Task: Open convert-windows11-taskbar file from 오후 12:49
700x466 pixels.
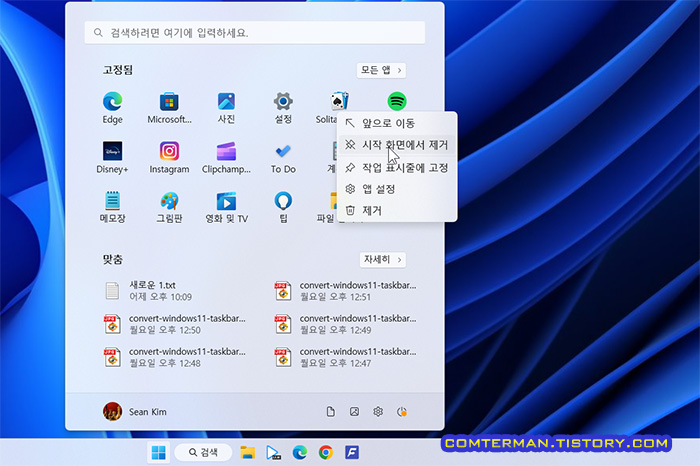Action: [x=346, y=324]
